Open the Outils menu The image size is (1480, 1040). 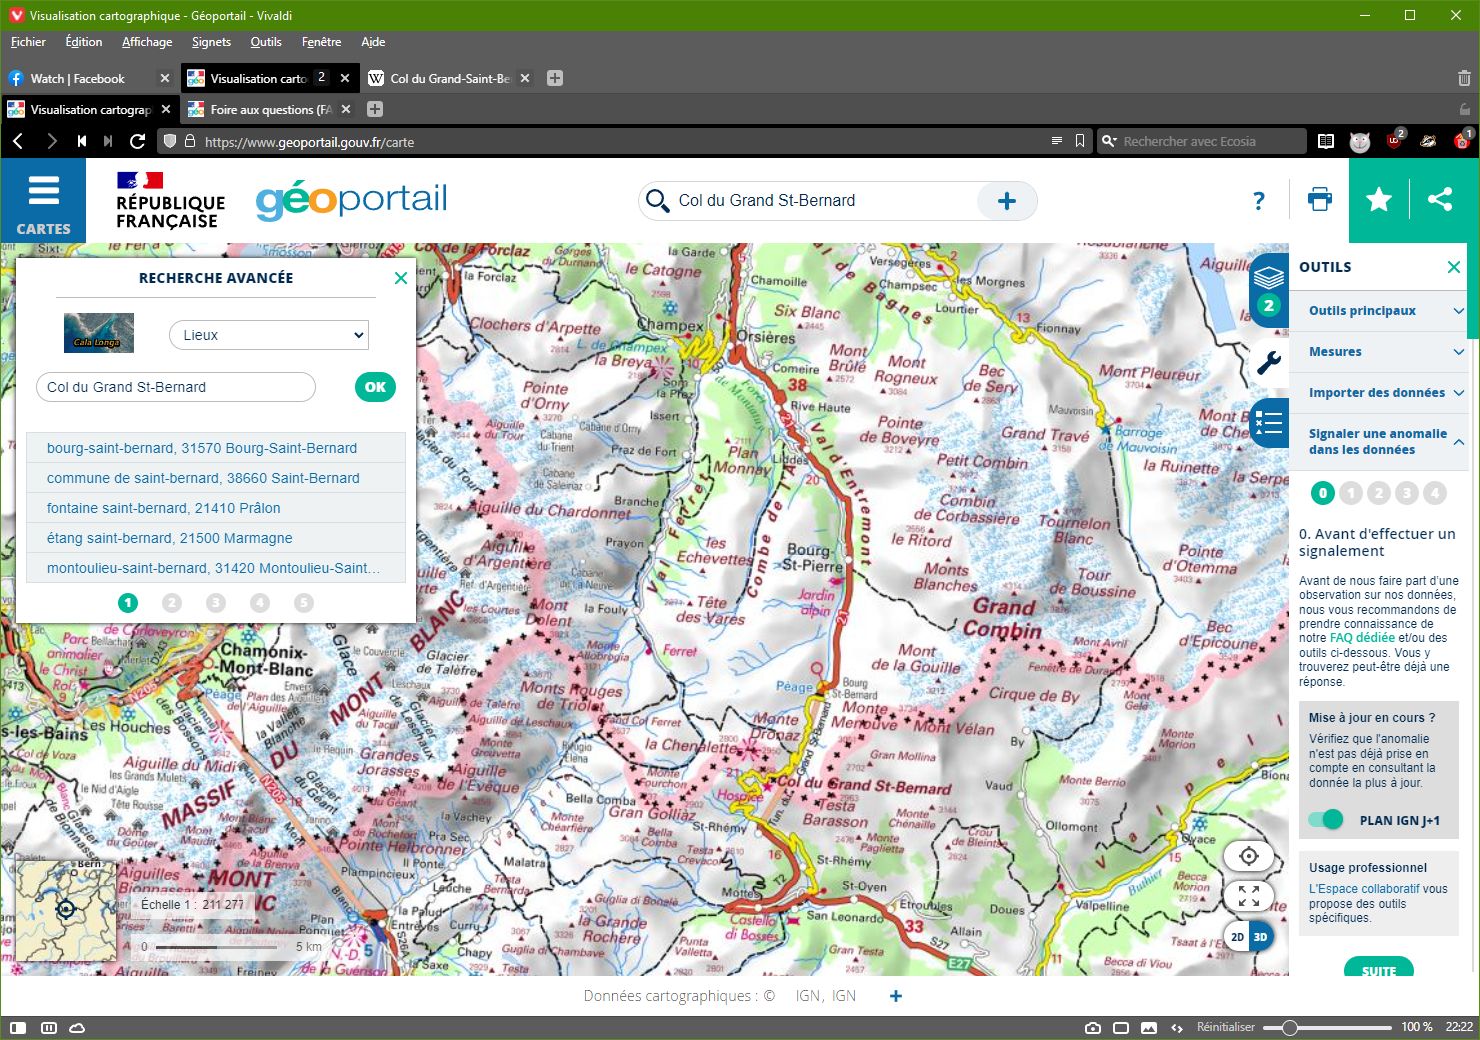[x=266, y=42]
